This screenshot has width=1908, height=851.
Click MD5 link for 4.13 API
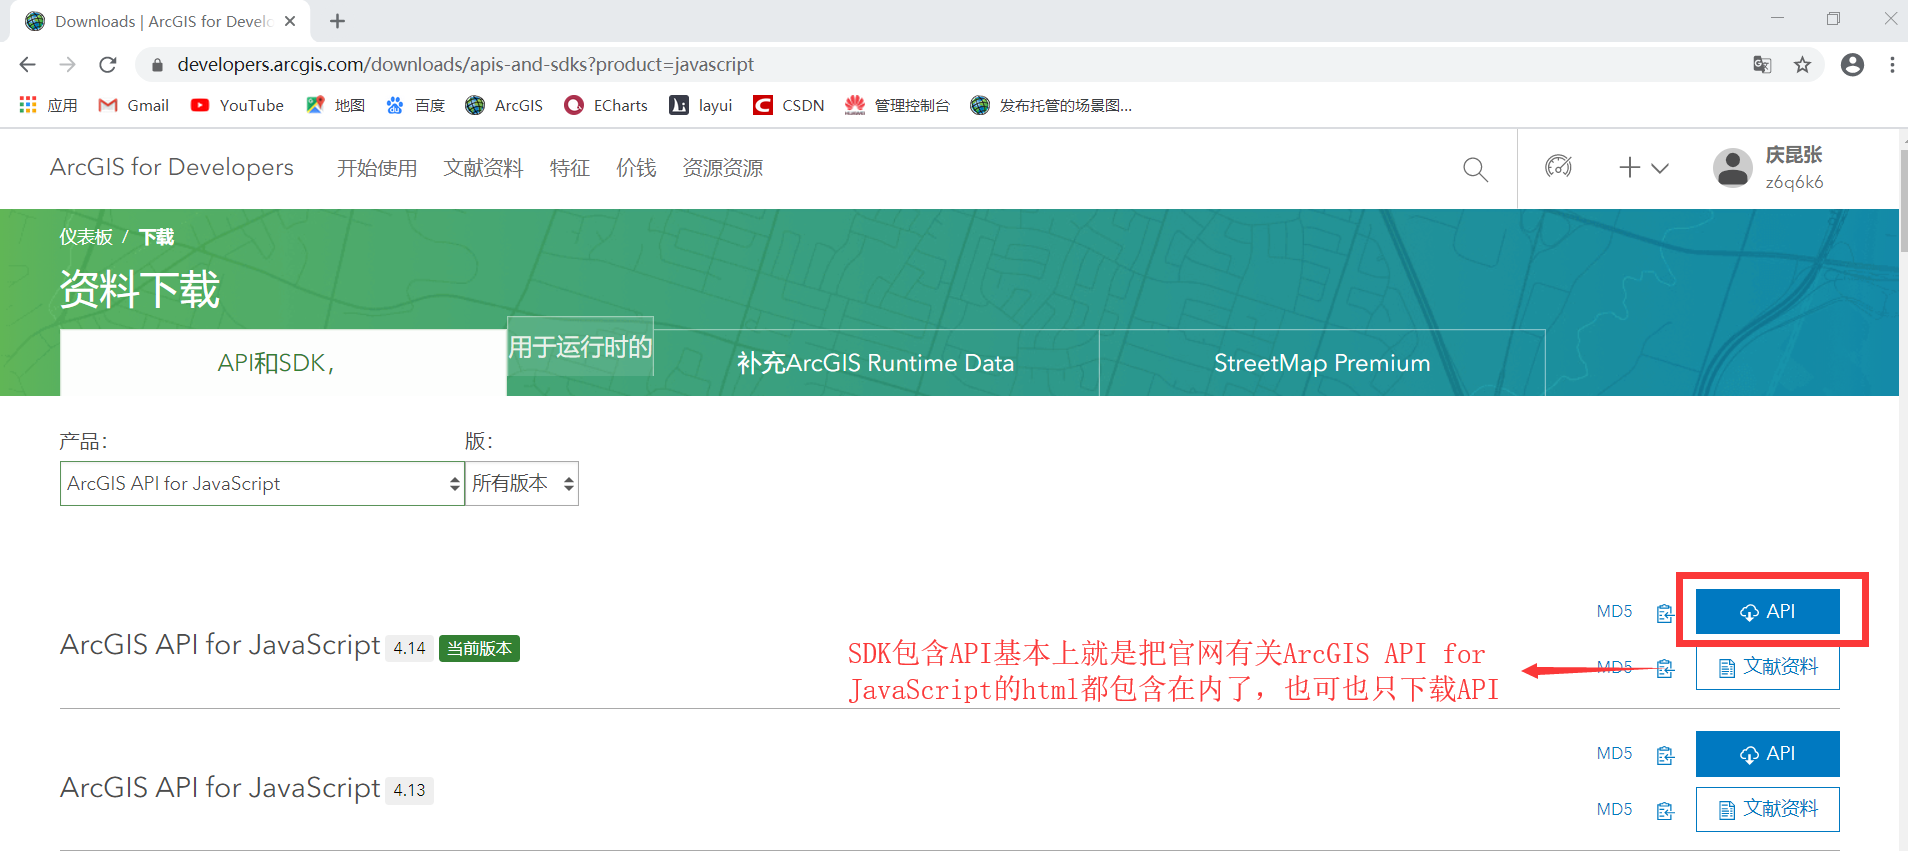click(x=1614, y=754)
